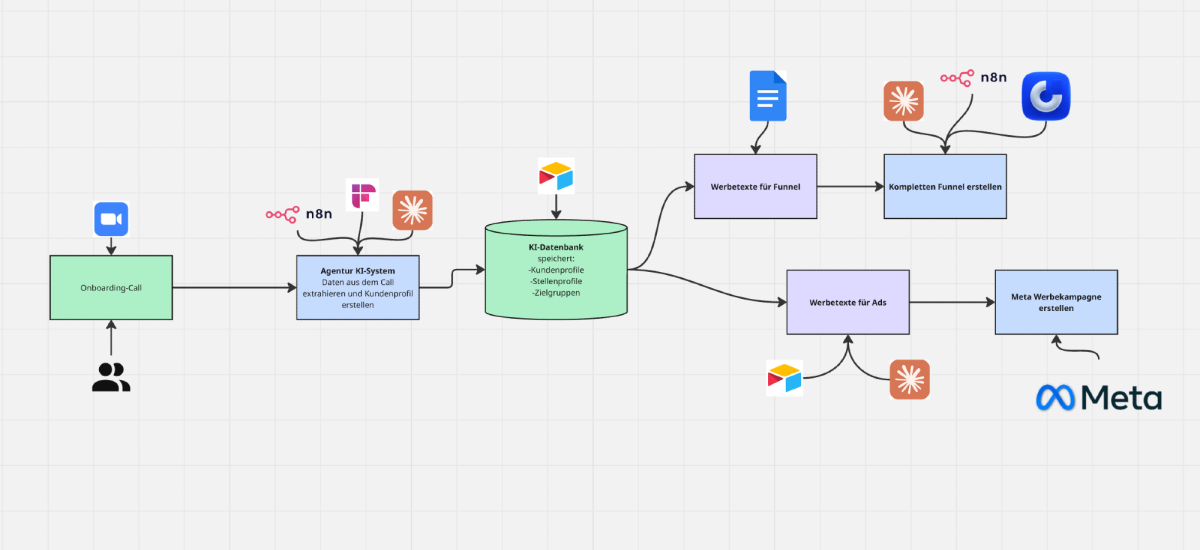This screenshot has width=1200, height=550.
Task: Select the Meta logo
Action: pyautogui.click(x=1099, y=398)
